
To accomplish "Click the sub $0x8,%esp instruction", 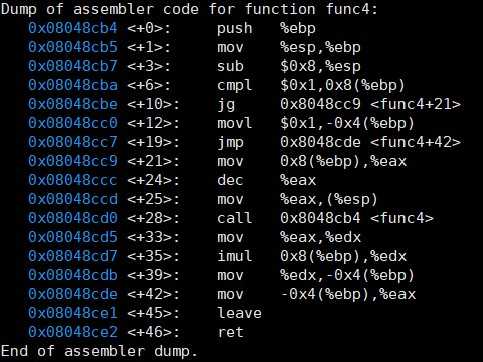I will point(289,66).
